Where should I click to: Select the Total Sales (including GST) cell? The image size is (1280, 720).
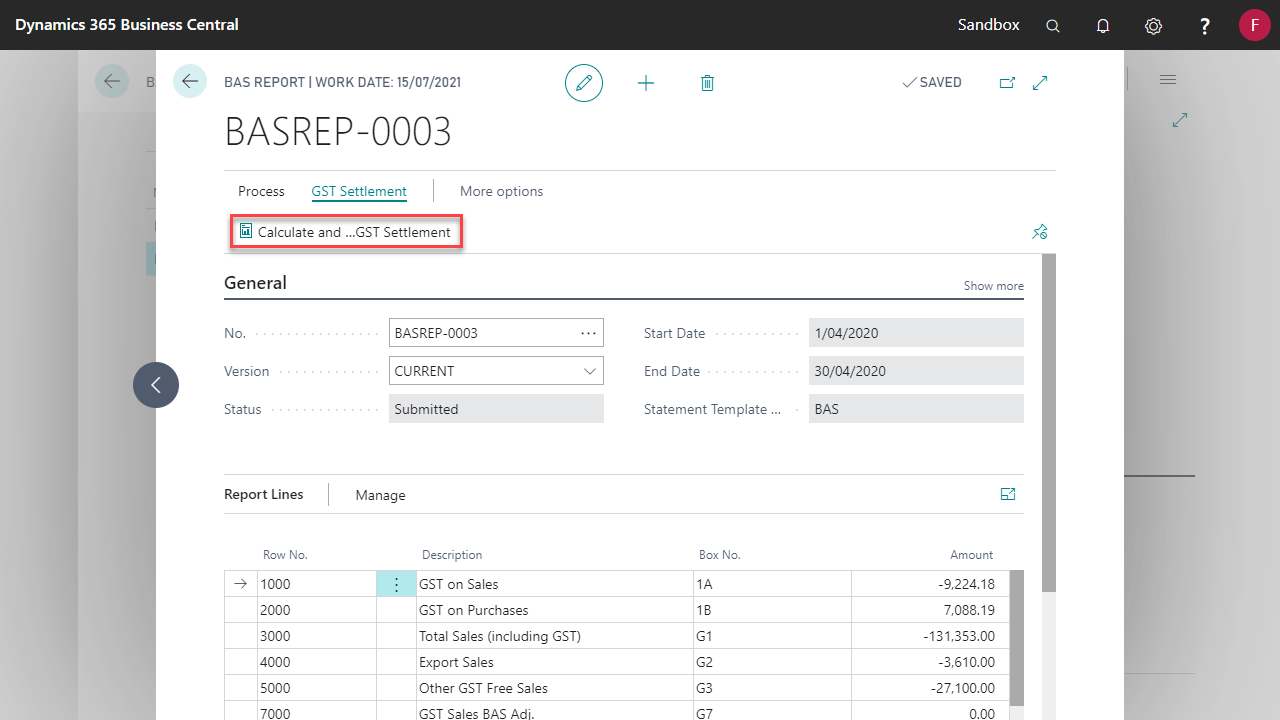pyautogui.click(x=555, y=636)
